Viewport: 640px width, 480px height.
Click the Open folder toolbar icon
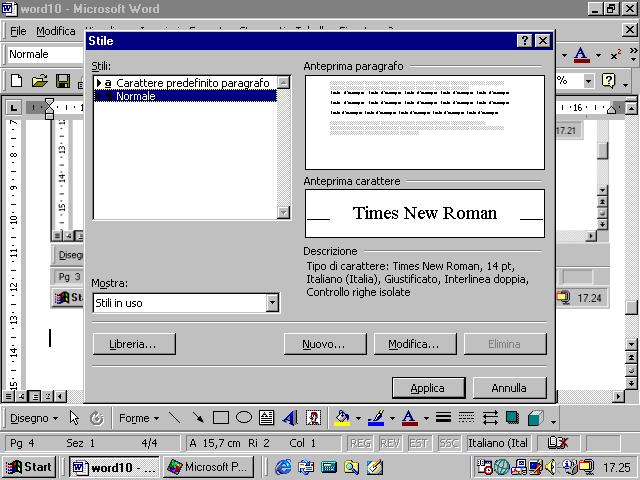coord(40,81)
